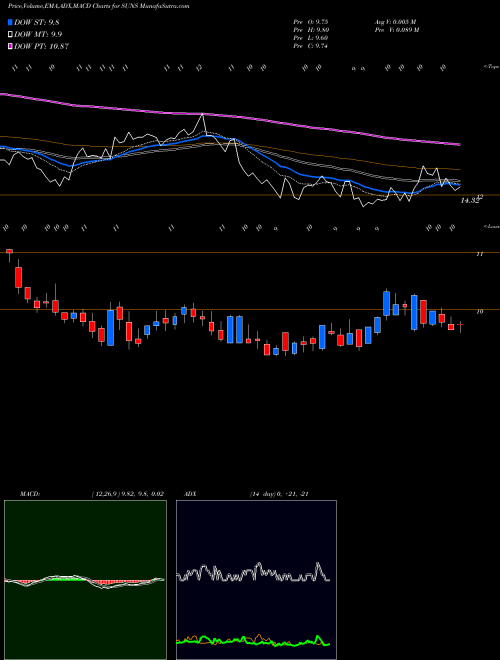Click the 'ADX' panel heading

[190, 494]
